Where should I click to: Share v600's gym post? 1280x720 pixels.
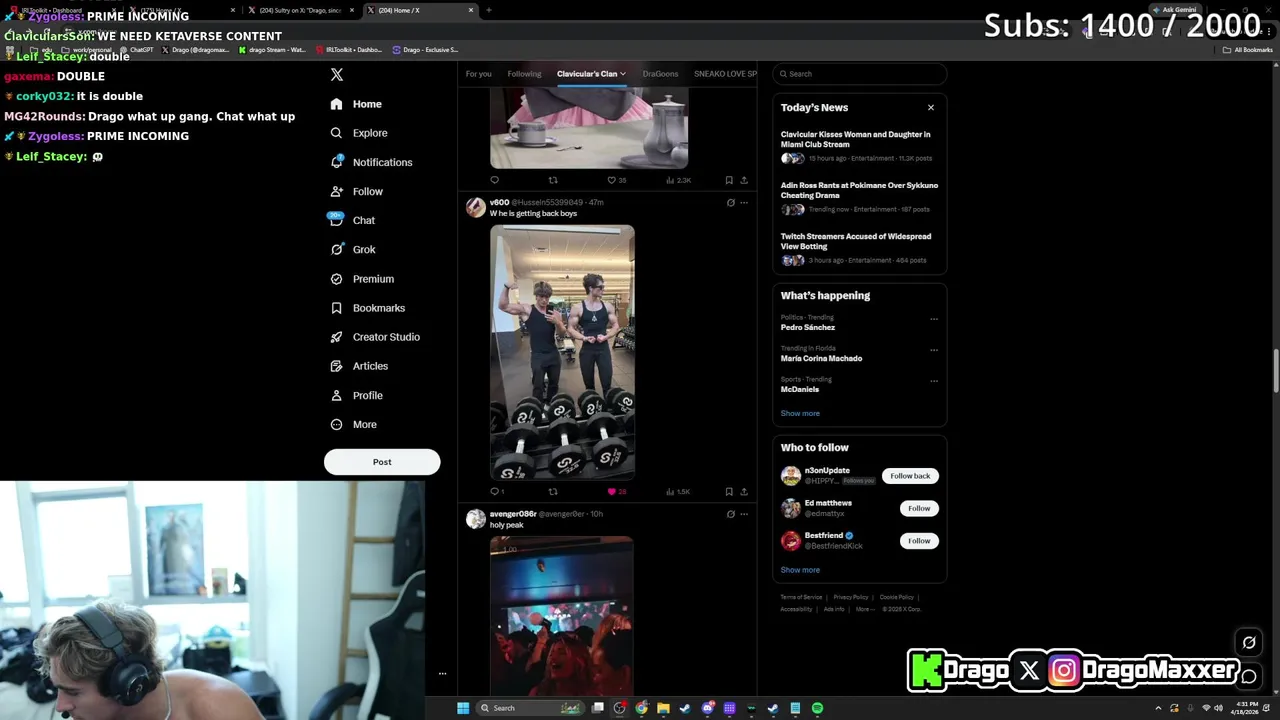click(x=743, y=491)
